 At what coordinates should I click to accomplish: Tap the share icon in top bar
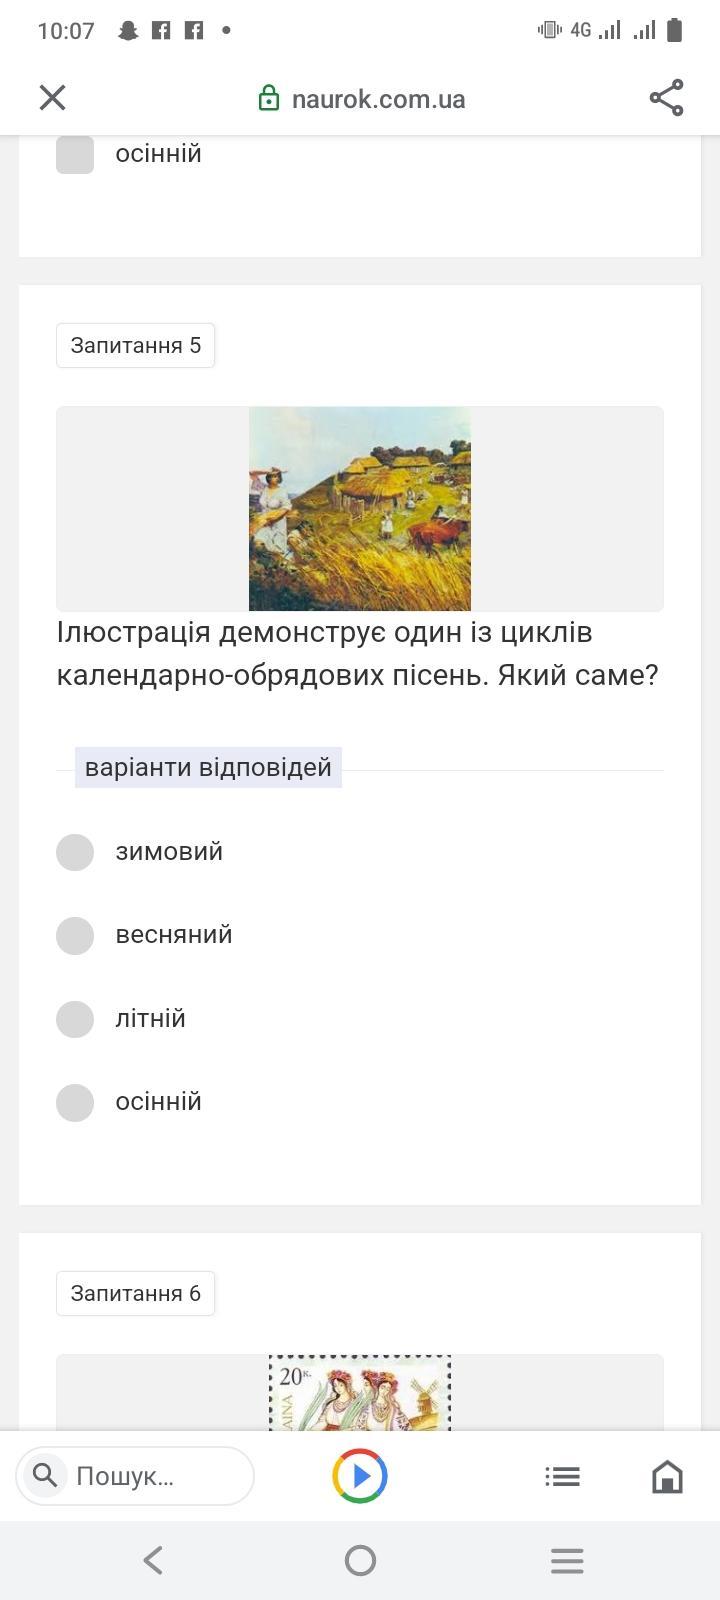(x=666, y=97)
